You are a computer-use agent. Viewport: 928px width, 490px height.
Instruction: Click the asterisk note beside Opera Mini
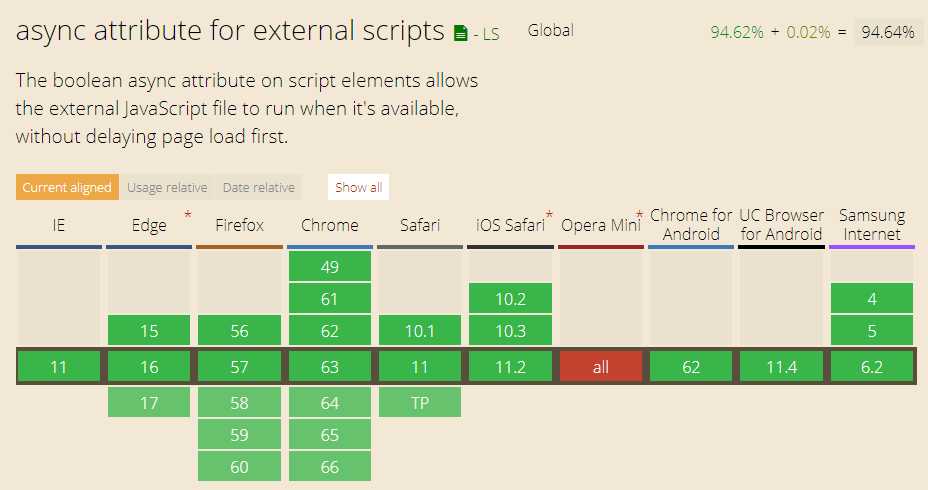point(639,215)
